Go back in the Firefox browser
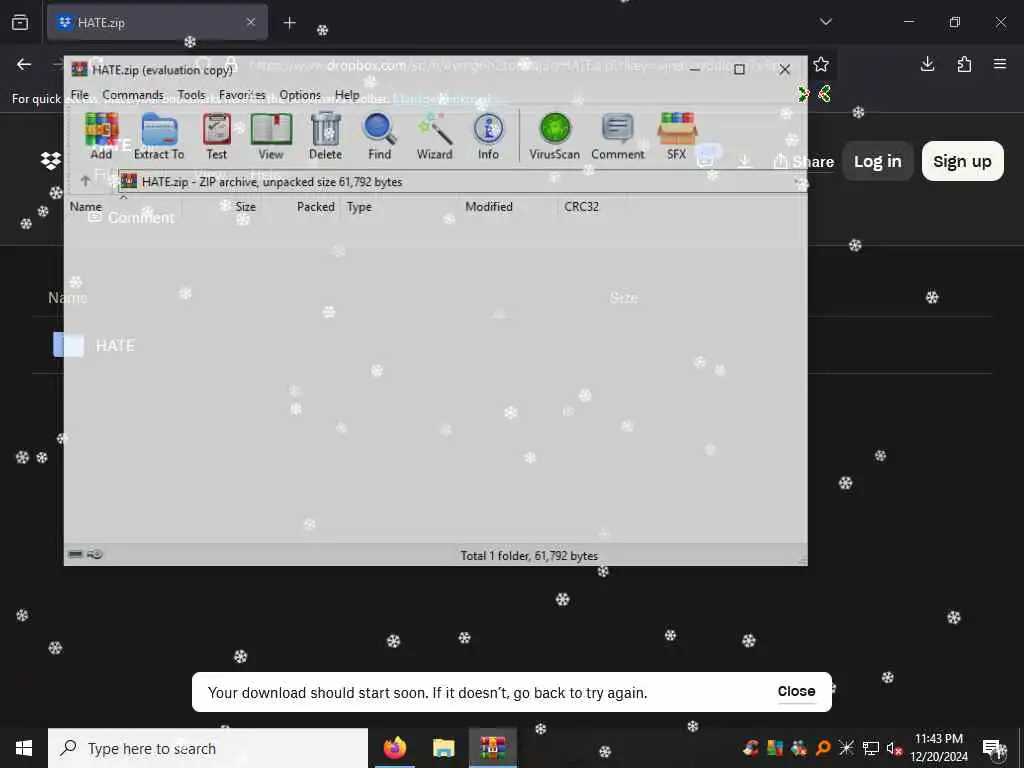Screen dimensions: 1024x768 click(x=24, y=64)
